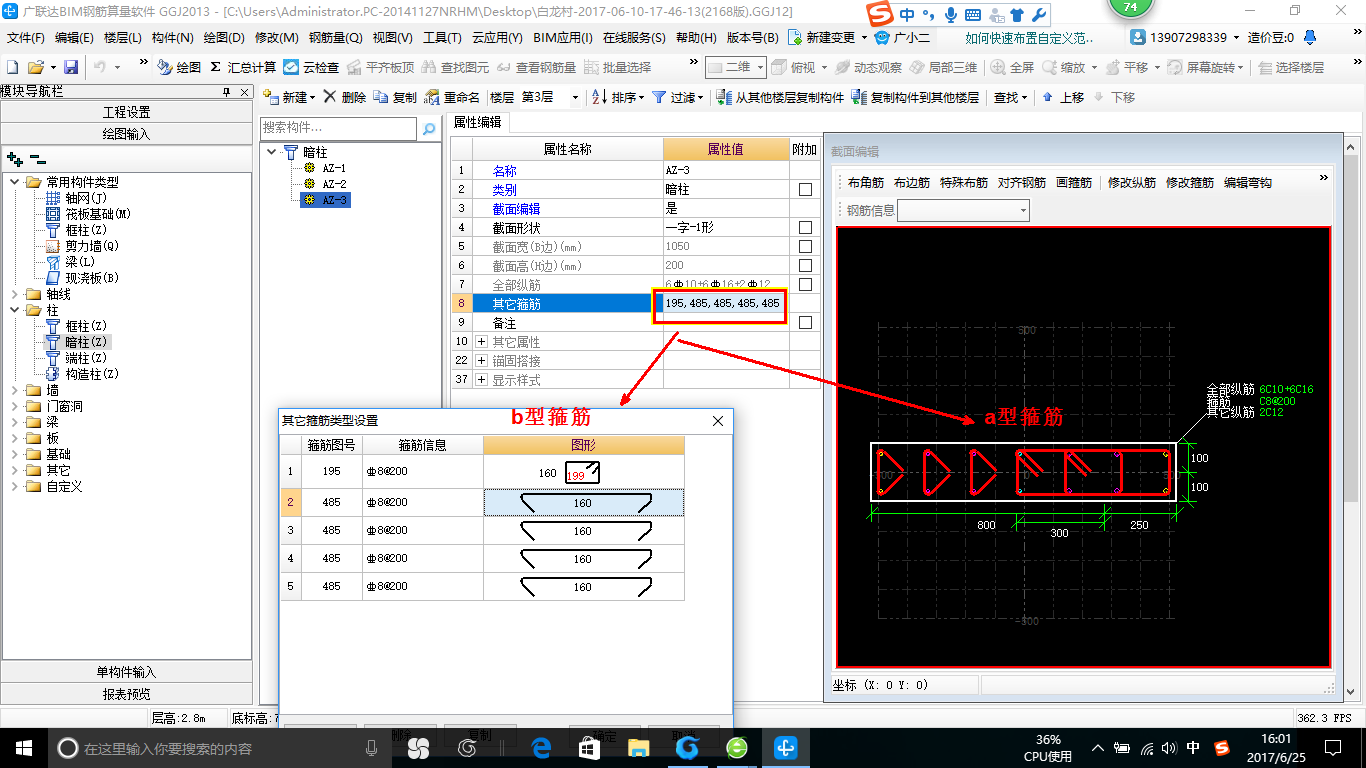This screenshot has width=1366, height=768.
Task: Click 复制构件到其他楼层 copy to other floors
Action: pos(915,97)
